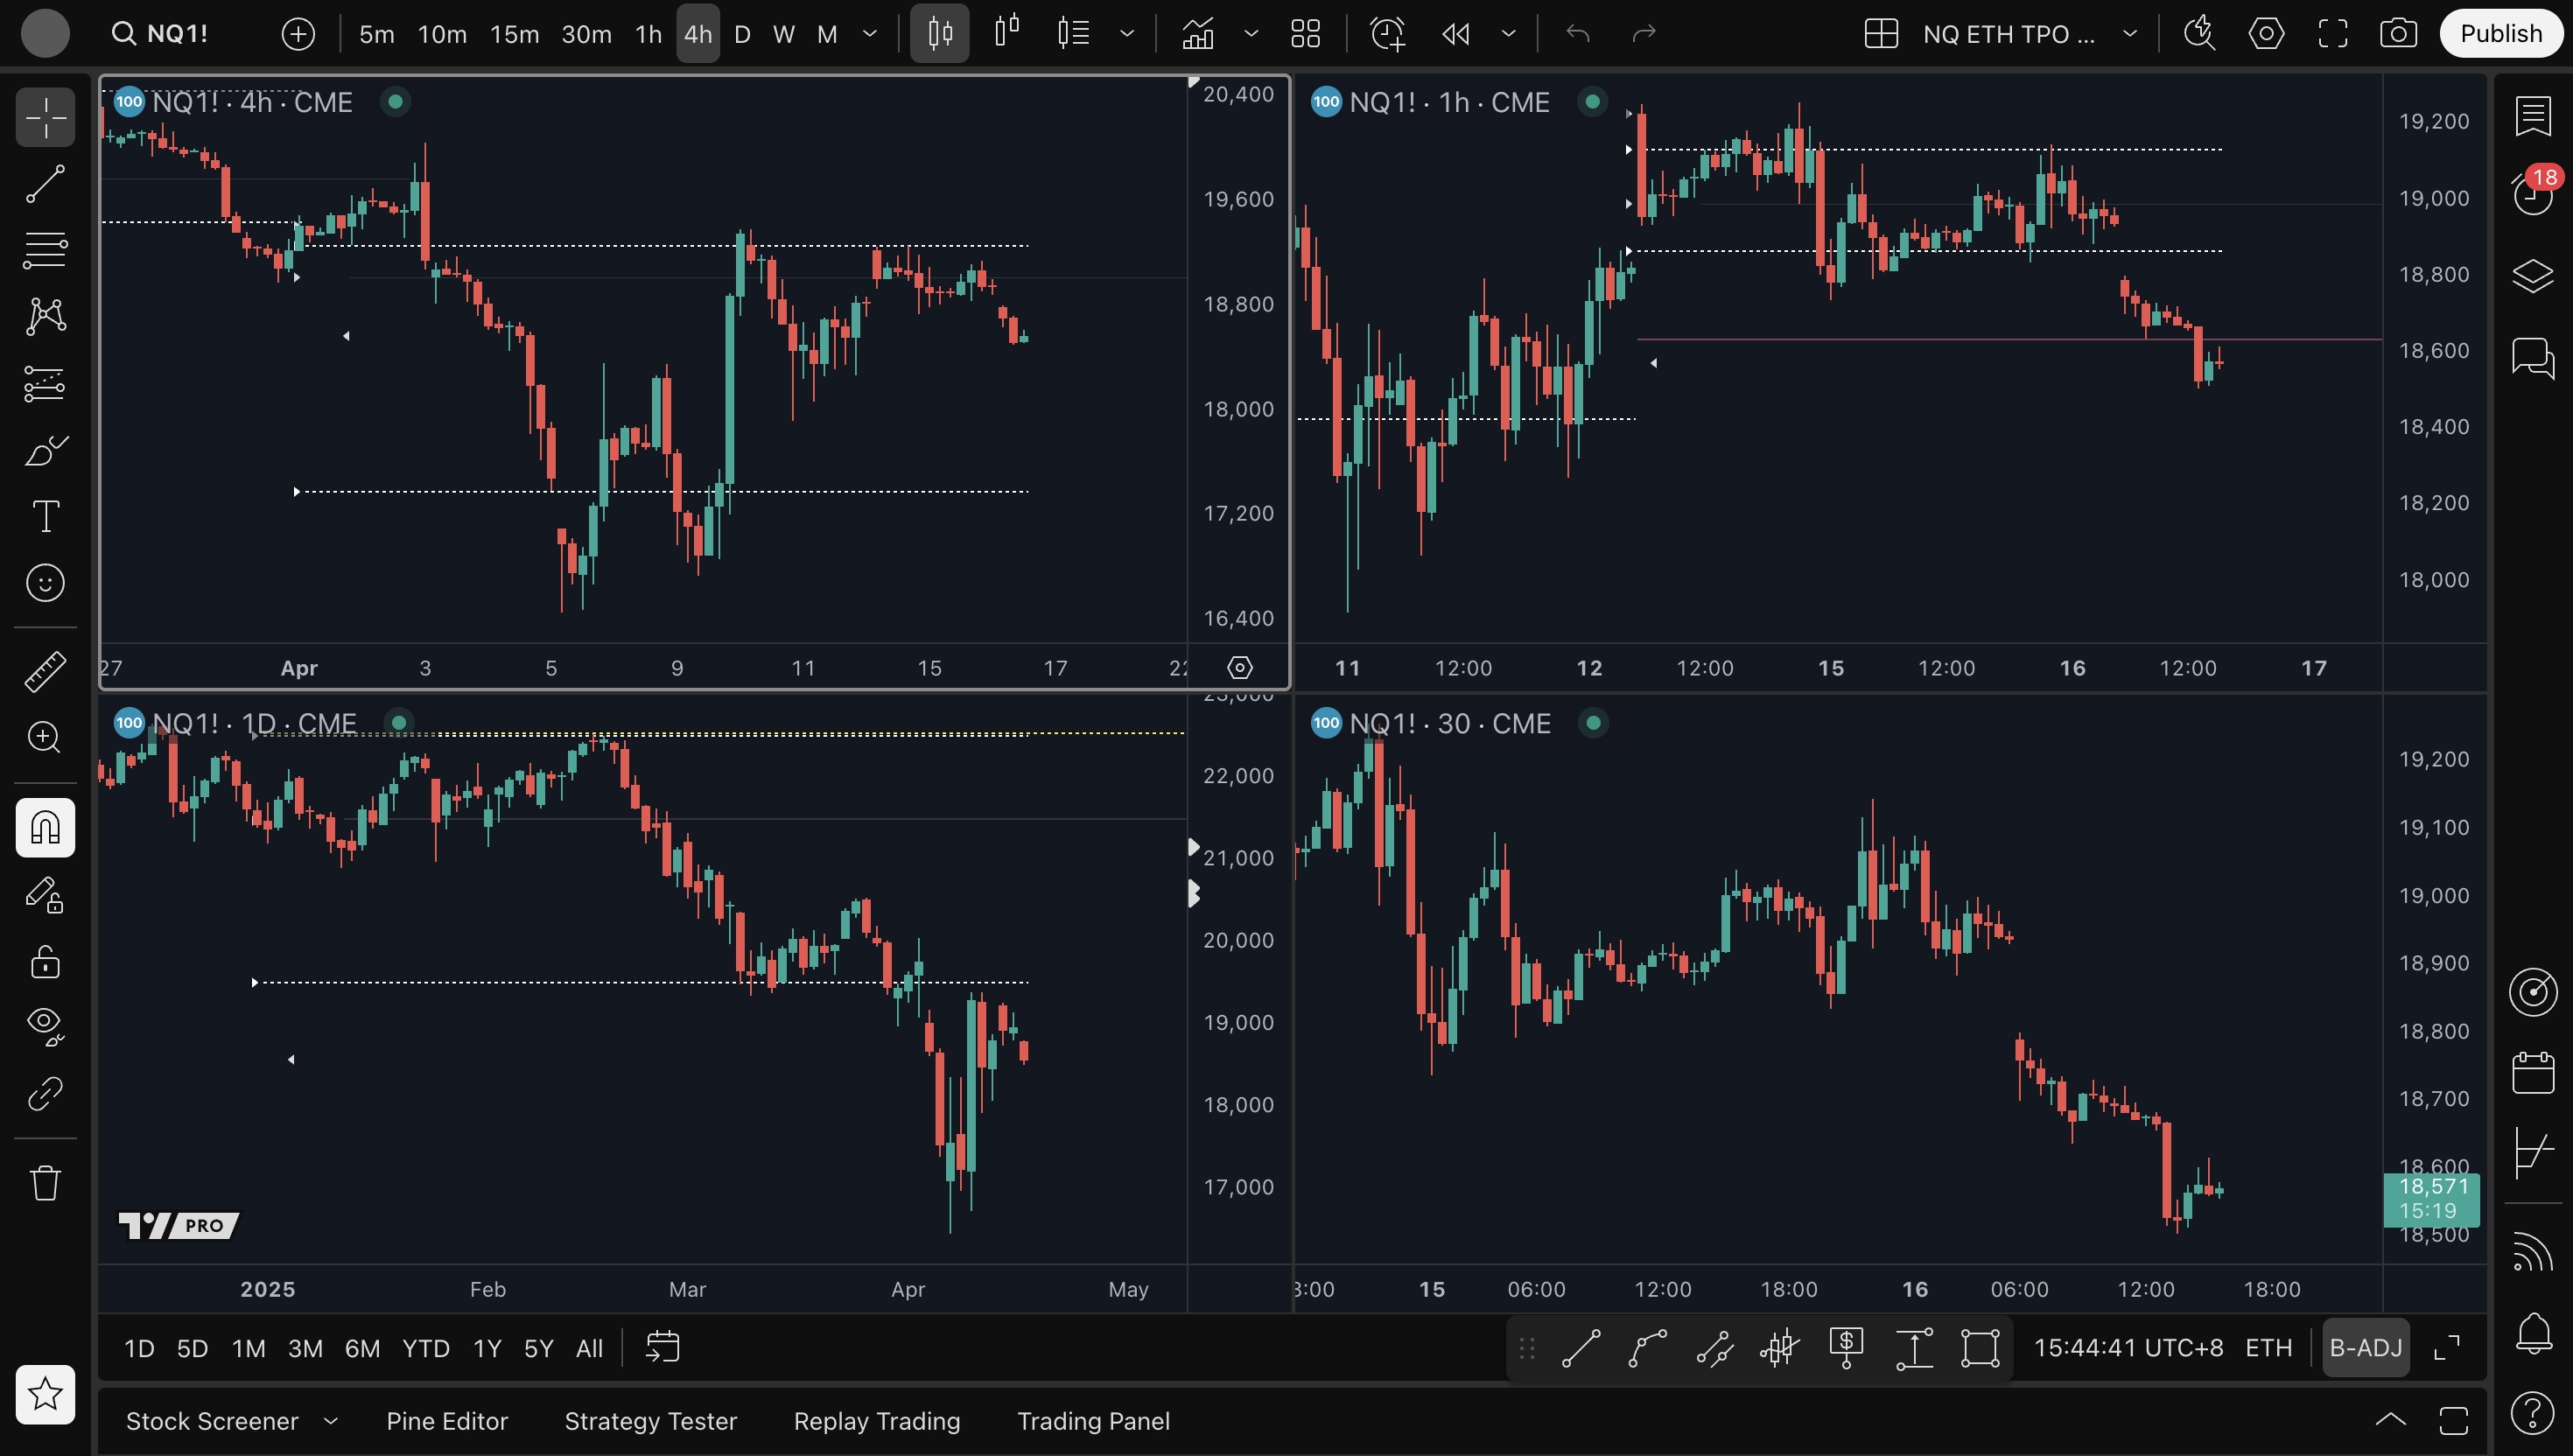The image size is (2573, 1456).
Task: Expand the time interval dropdown chevron
Action: click(870, 34)
